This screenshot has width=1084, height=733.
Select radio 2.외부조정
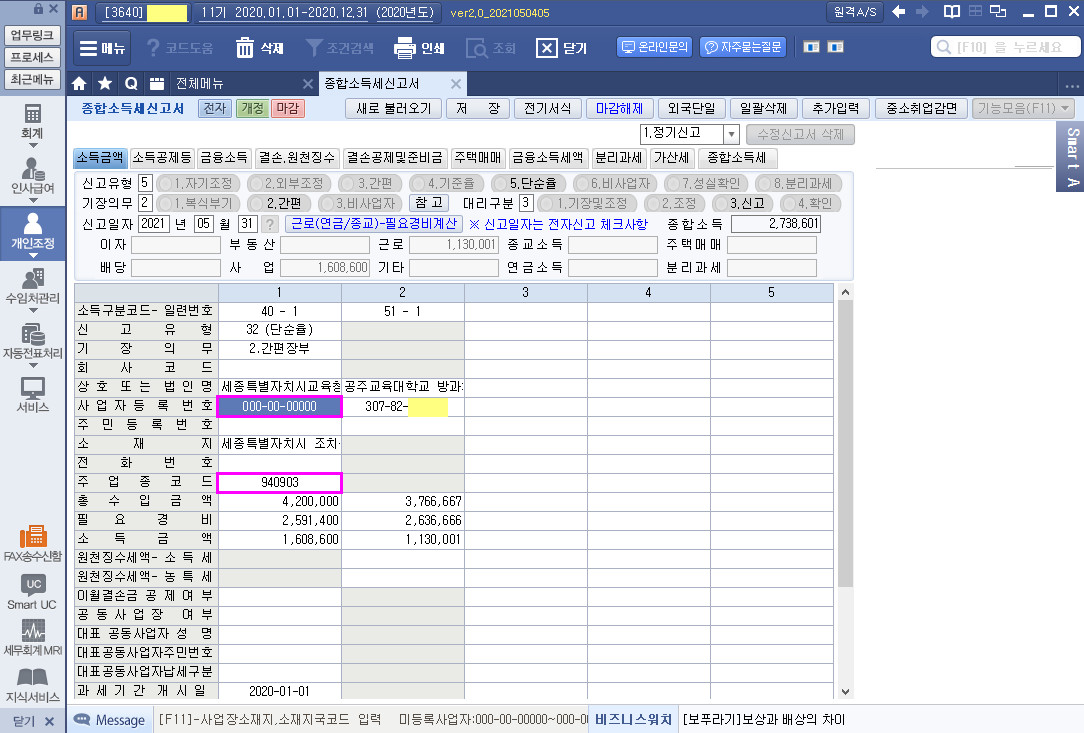289,183
